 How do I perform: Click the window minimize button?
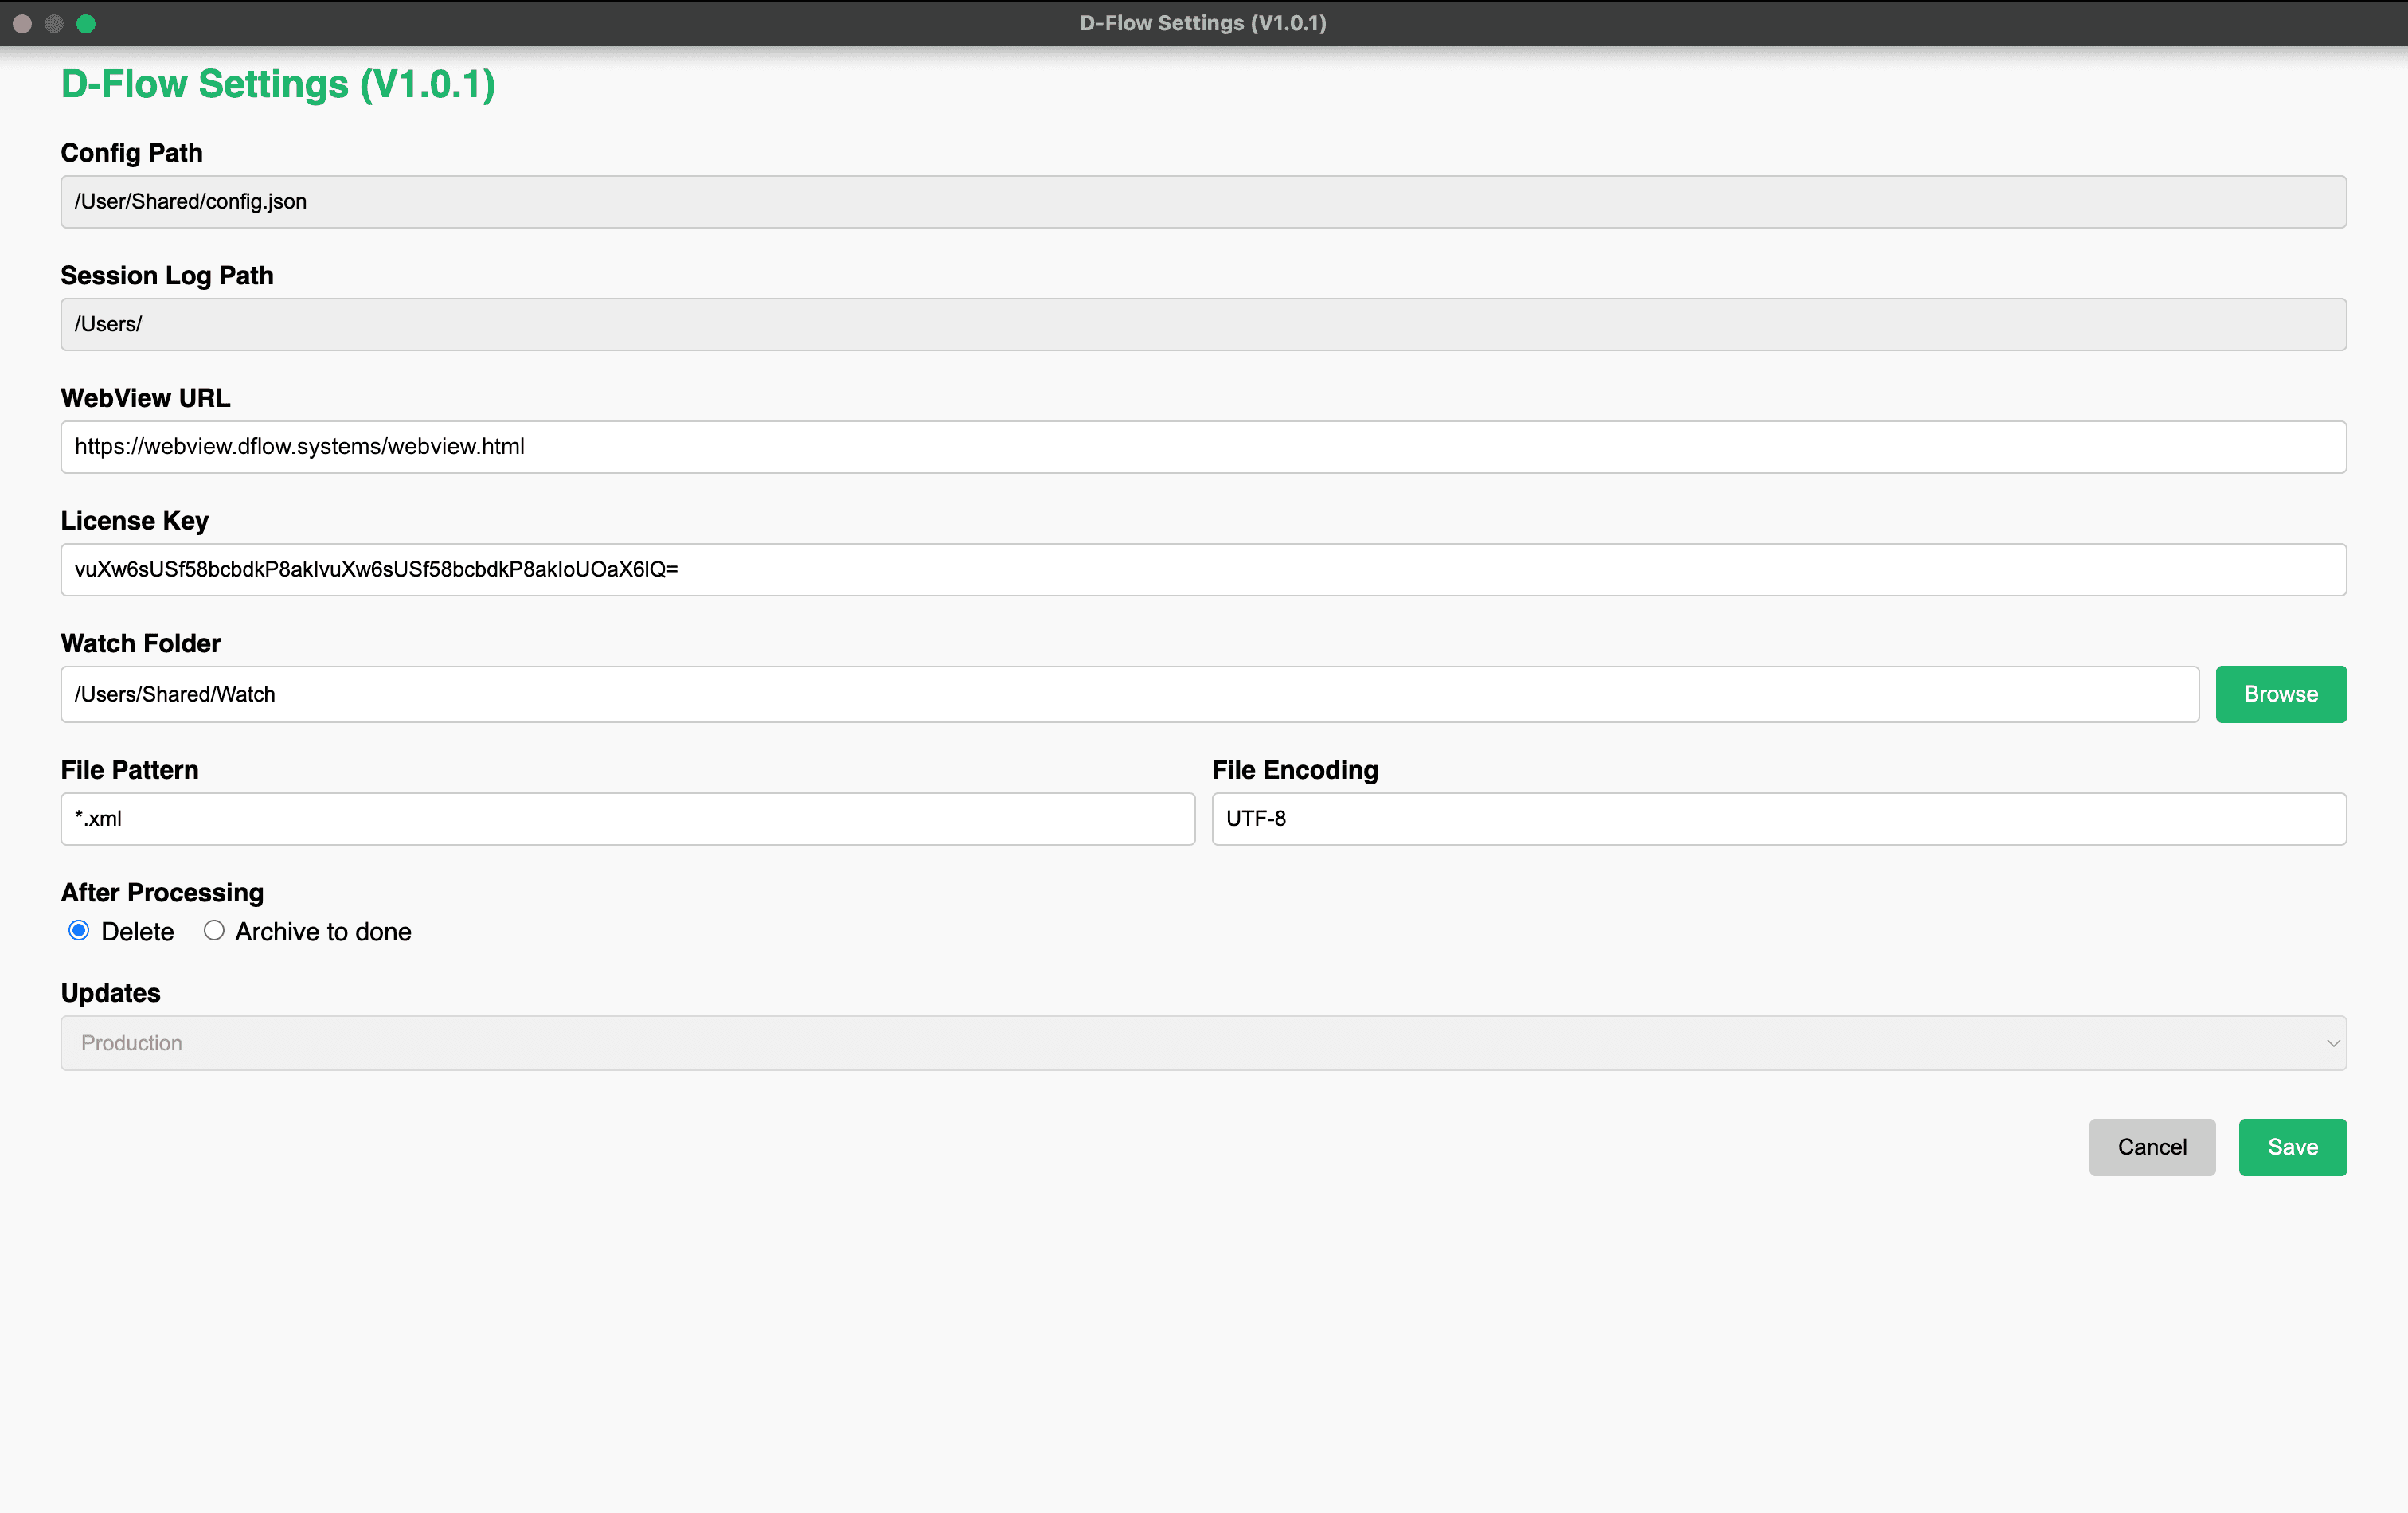pos(54,23)
